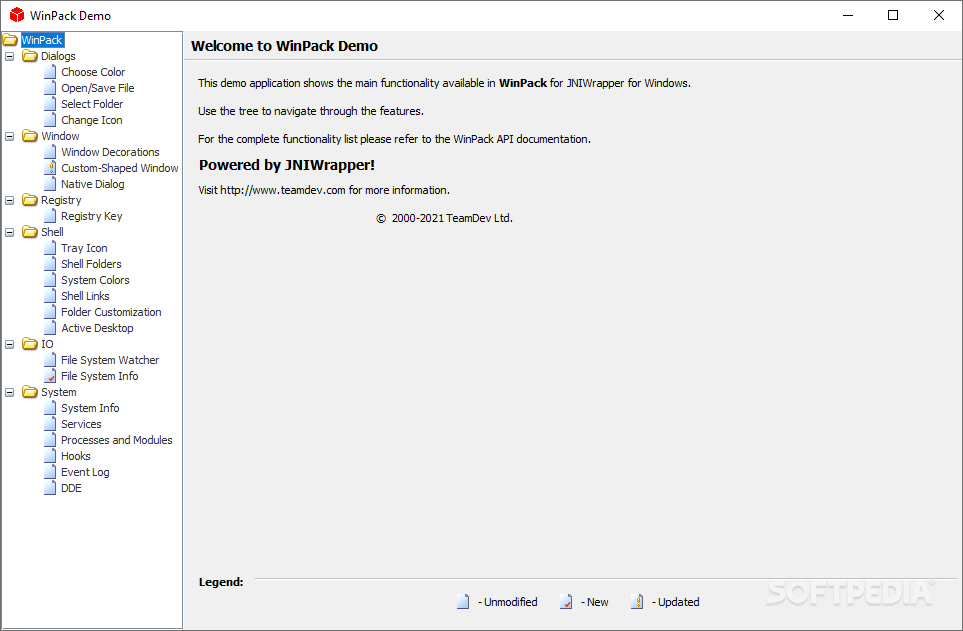This screenshot has height=631, width=963.
Task: Click the Registry folder icon
Action: [29, 200]
